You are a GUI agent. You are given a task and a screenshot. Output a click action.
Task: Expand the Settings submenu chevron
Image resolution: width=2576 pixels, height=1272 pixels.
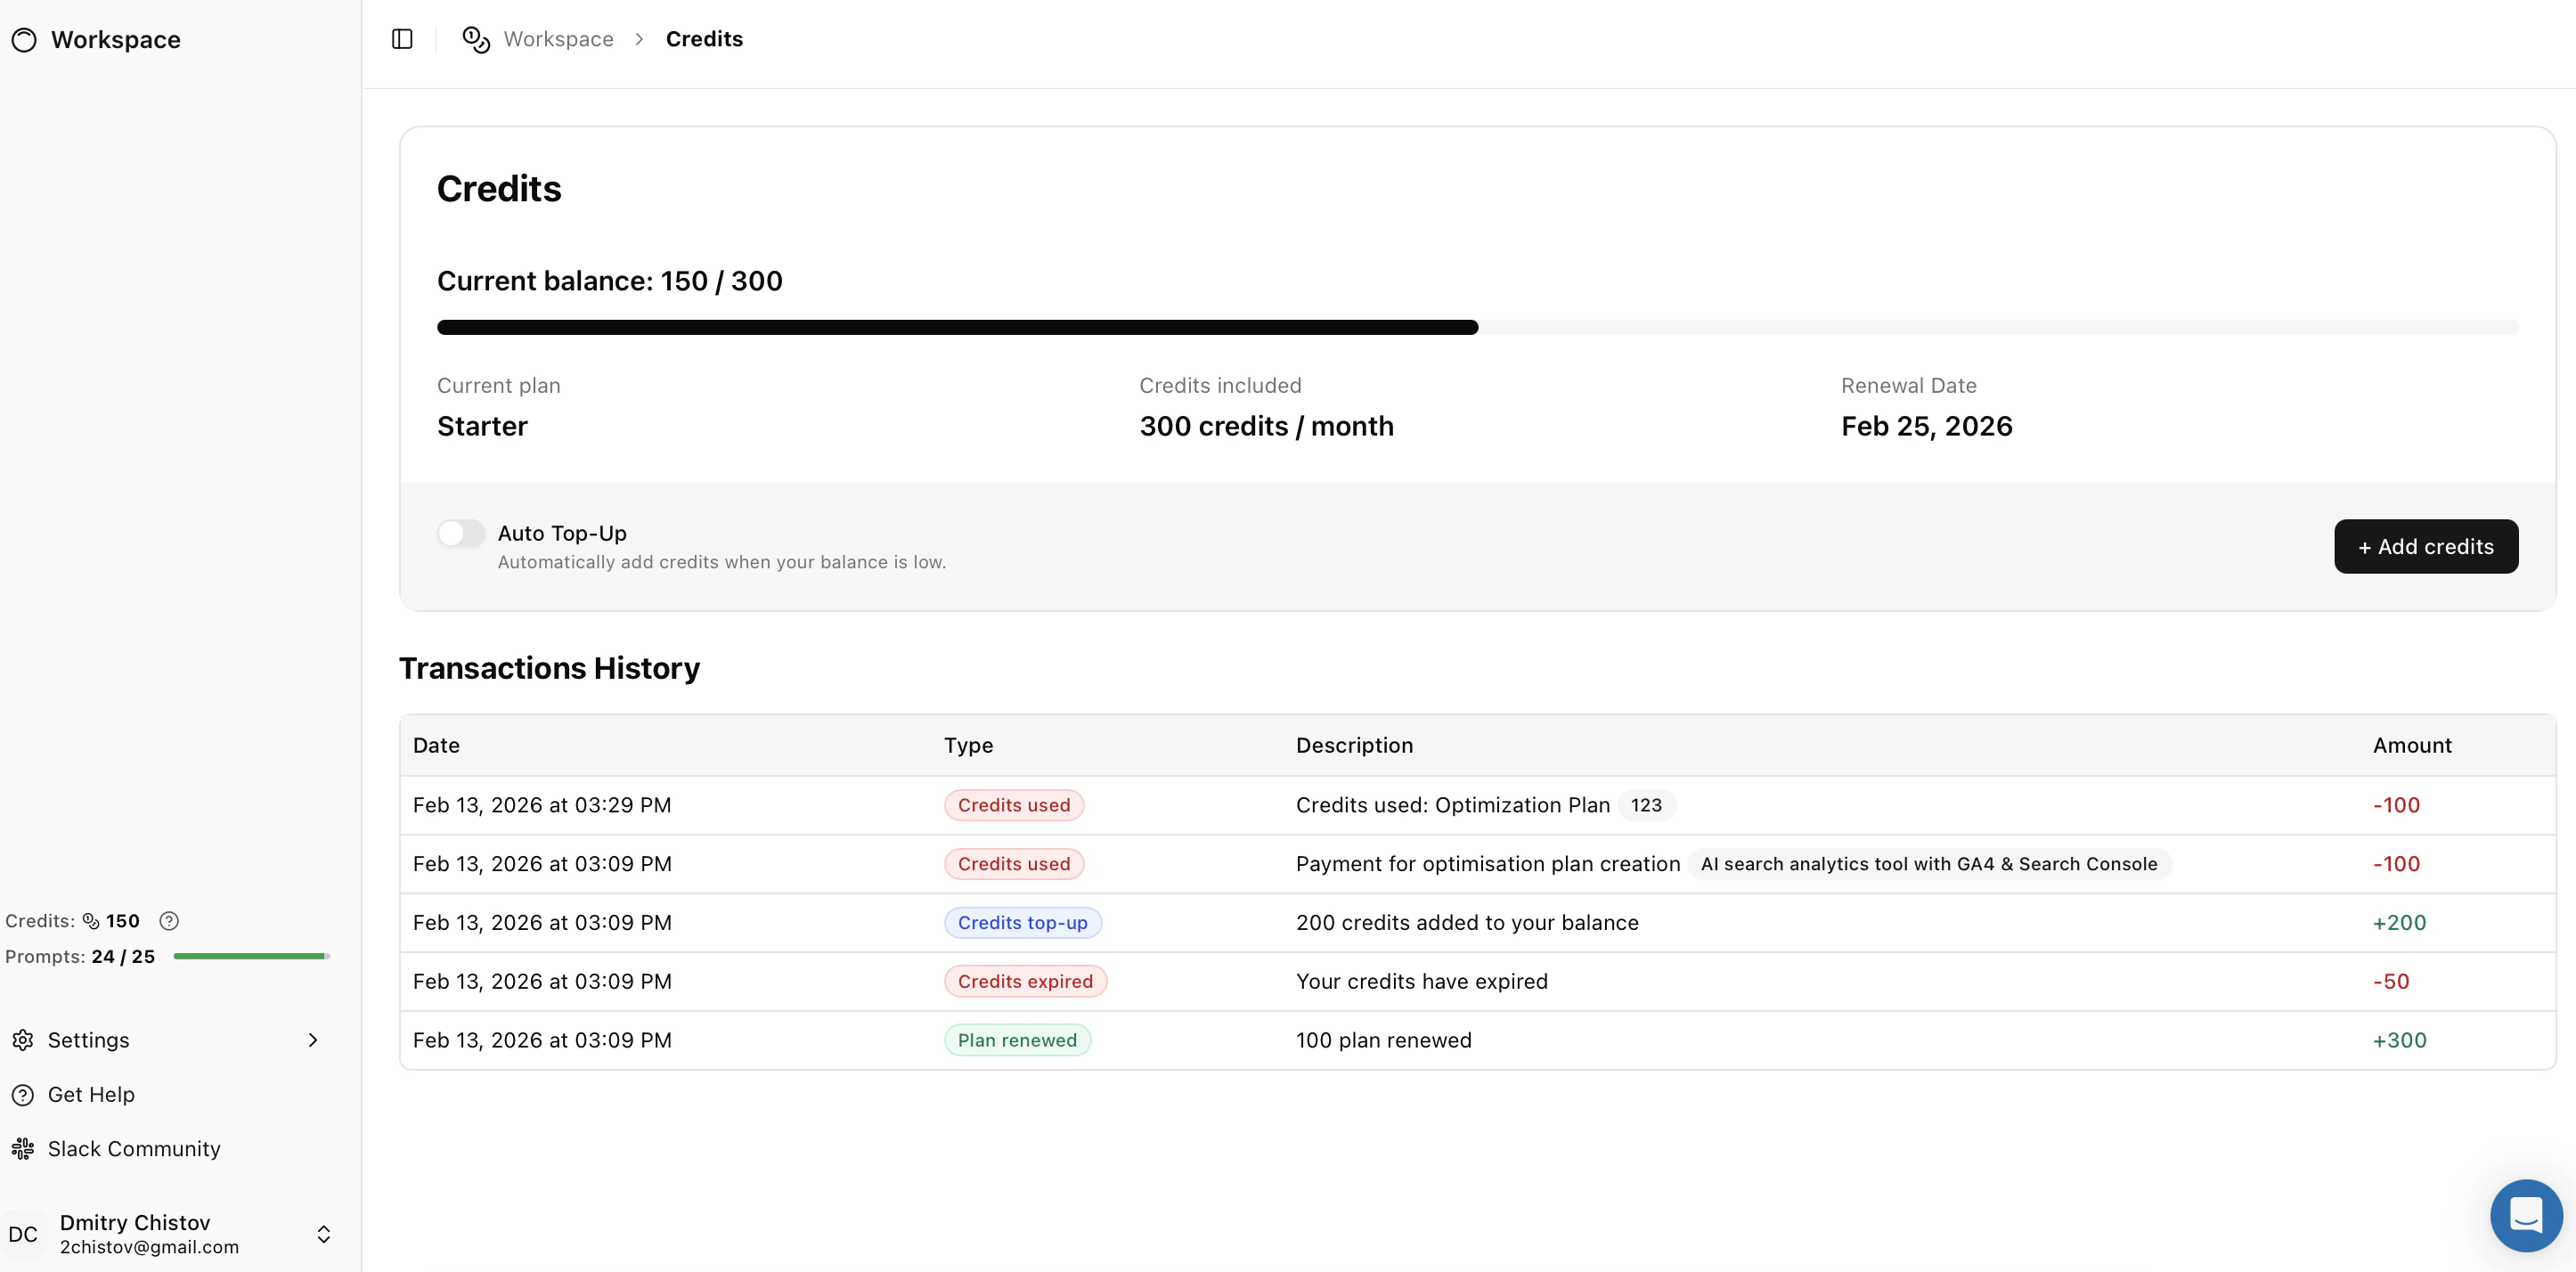pyautogui.click(x=313, y=1039)
